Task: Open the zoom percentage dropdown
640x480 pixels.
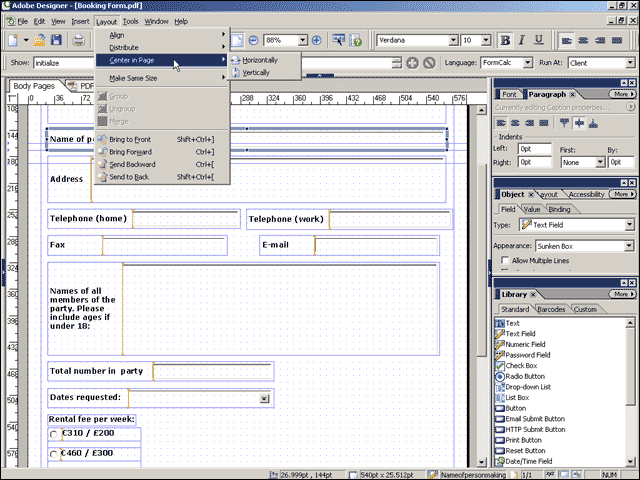Action: click(x=302, y=40)
